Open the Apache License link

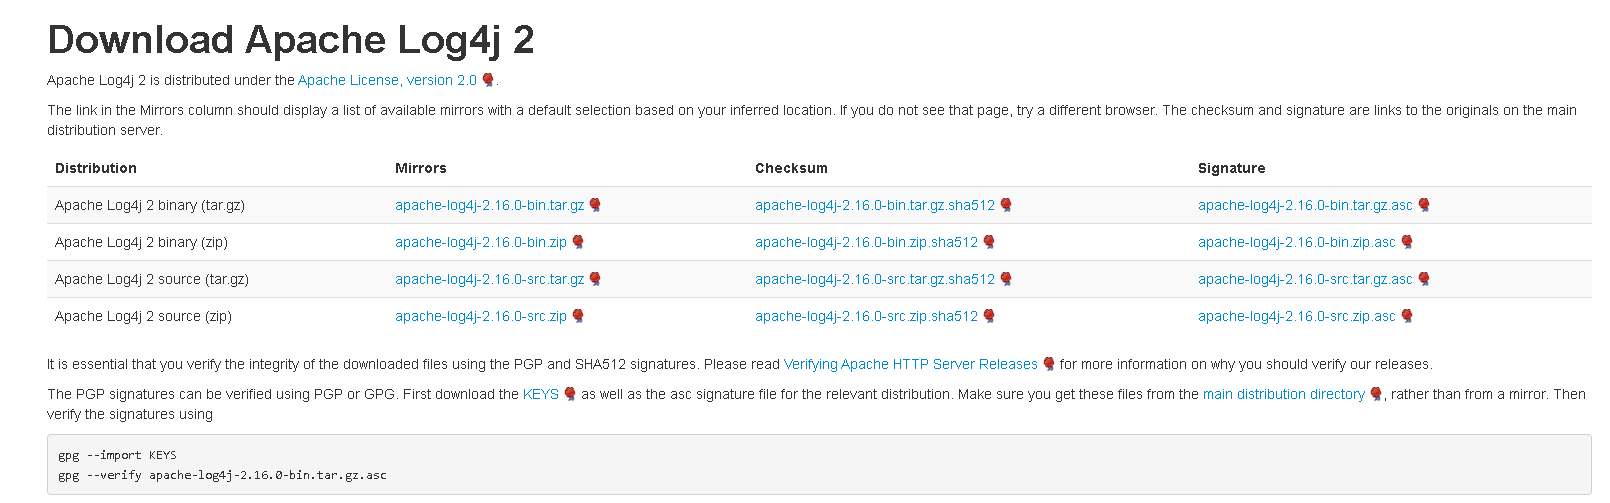coord(348,80)
